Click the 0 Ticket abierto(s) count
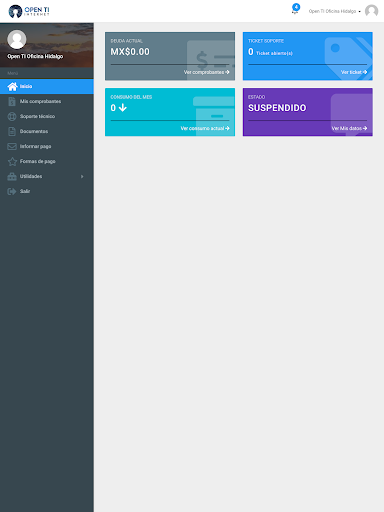384x512 pixels. click(270, 52)
